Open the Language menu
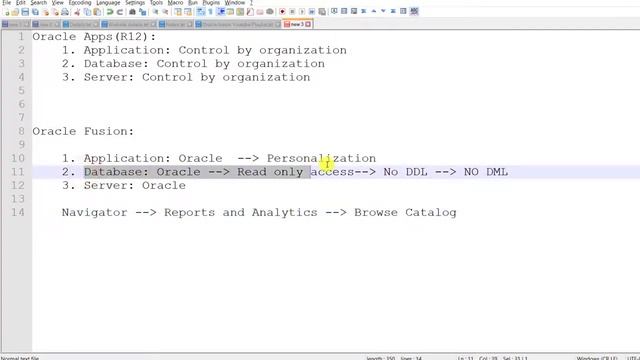The image size is (640, 360). coord(108,2)
